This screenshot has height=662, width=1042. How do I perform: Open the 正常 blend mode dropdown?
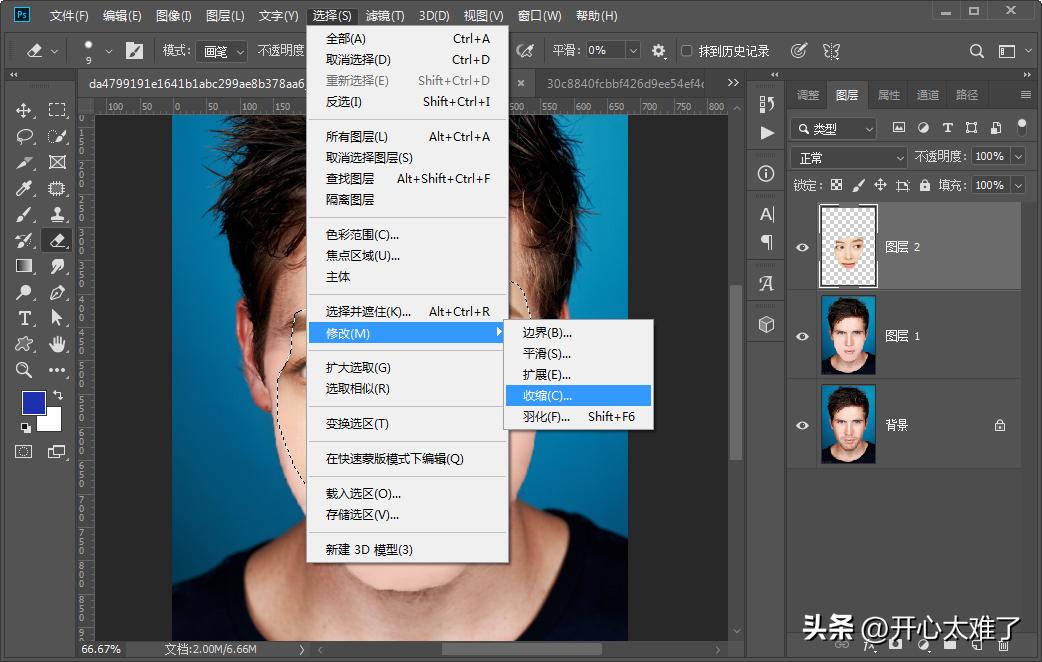tap(848, 157)
